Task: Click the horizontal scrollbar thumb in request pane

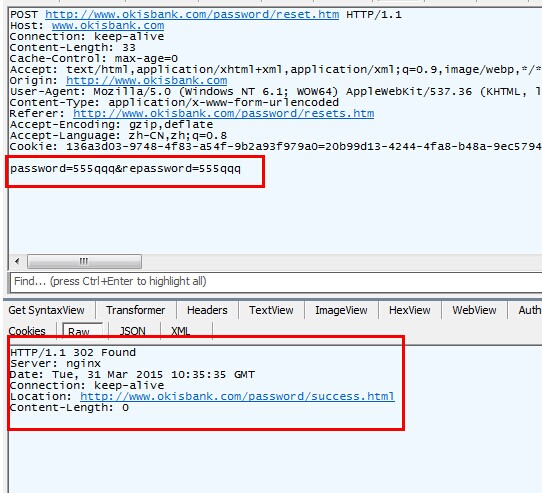Action: (84, 261)
